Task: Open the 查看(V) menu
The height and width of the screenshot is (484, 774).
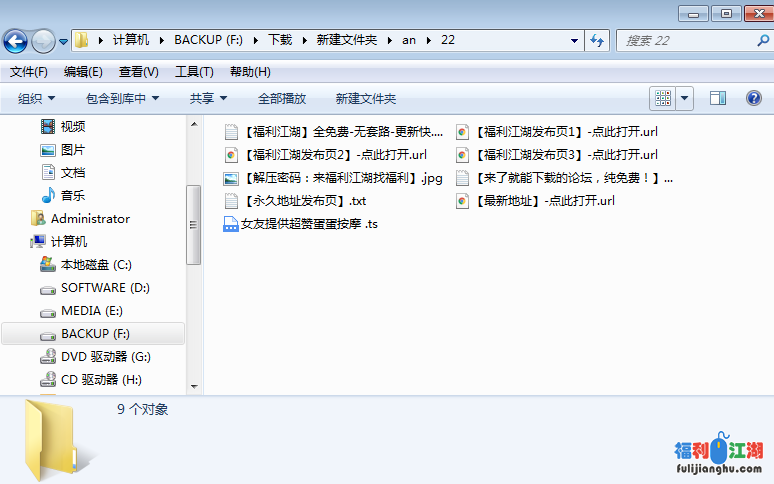Action: click(x=138, y=72)
